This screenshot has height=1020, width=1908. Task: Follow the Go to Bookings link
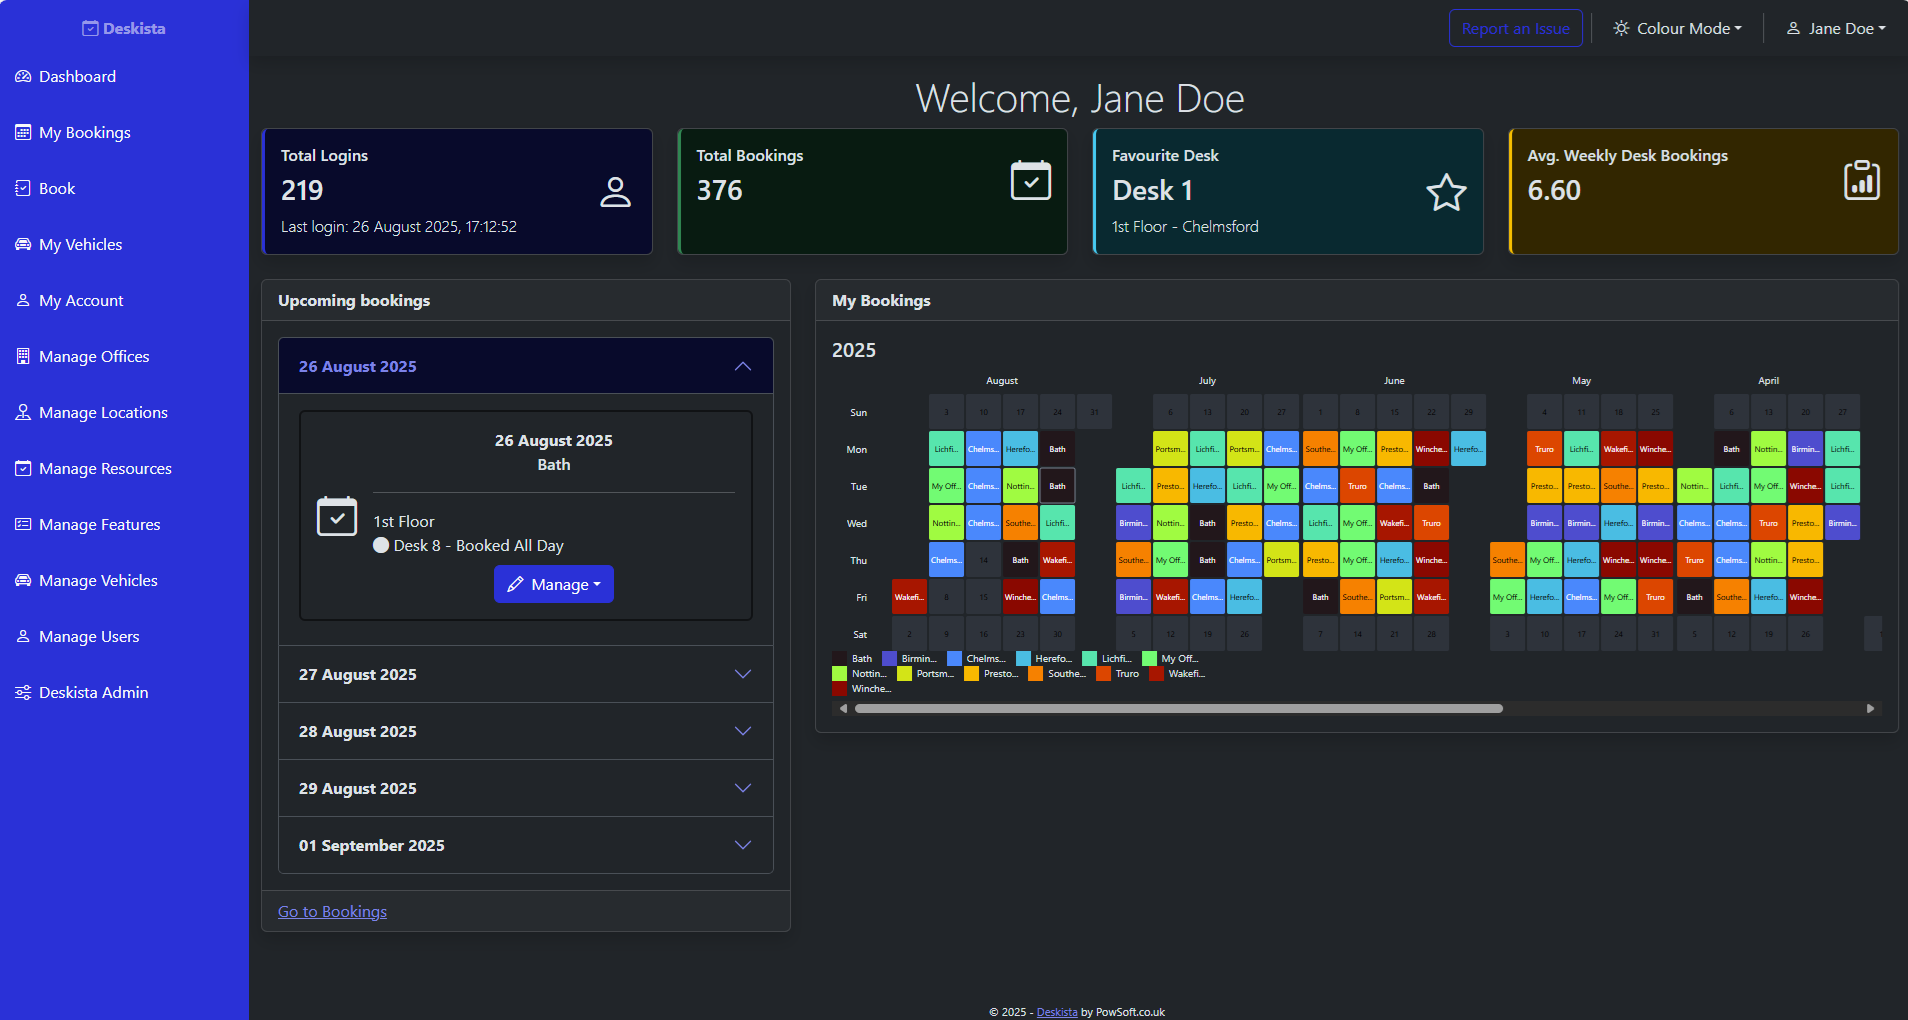click(332, 912)
